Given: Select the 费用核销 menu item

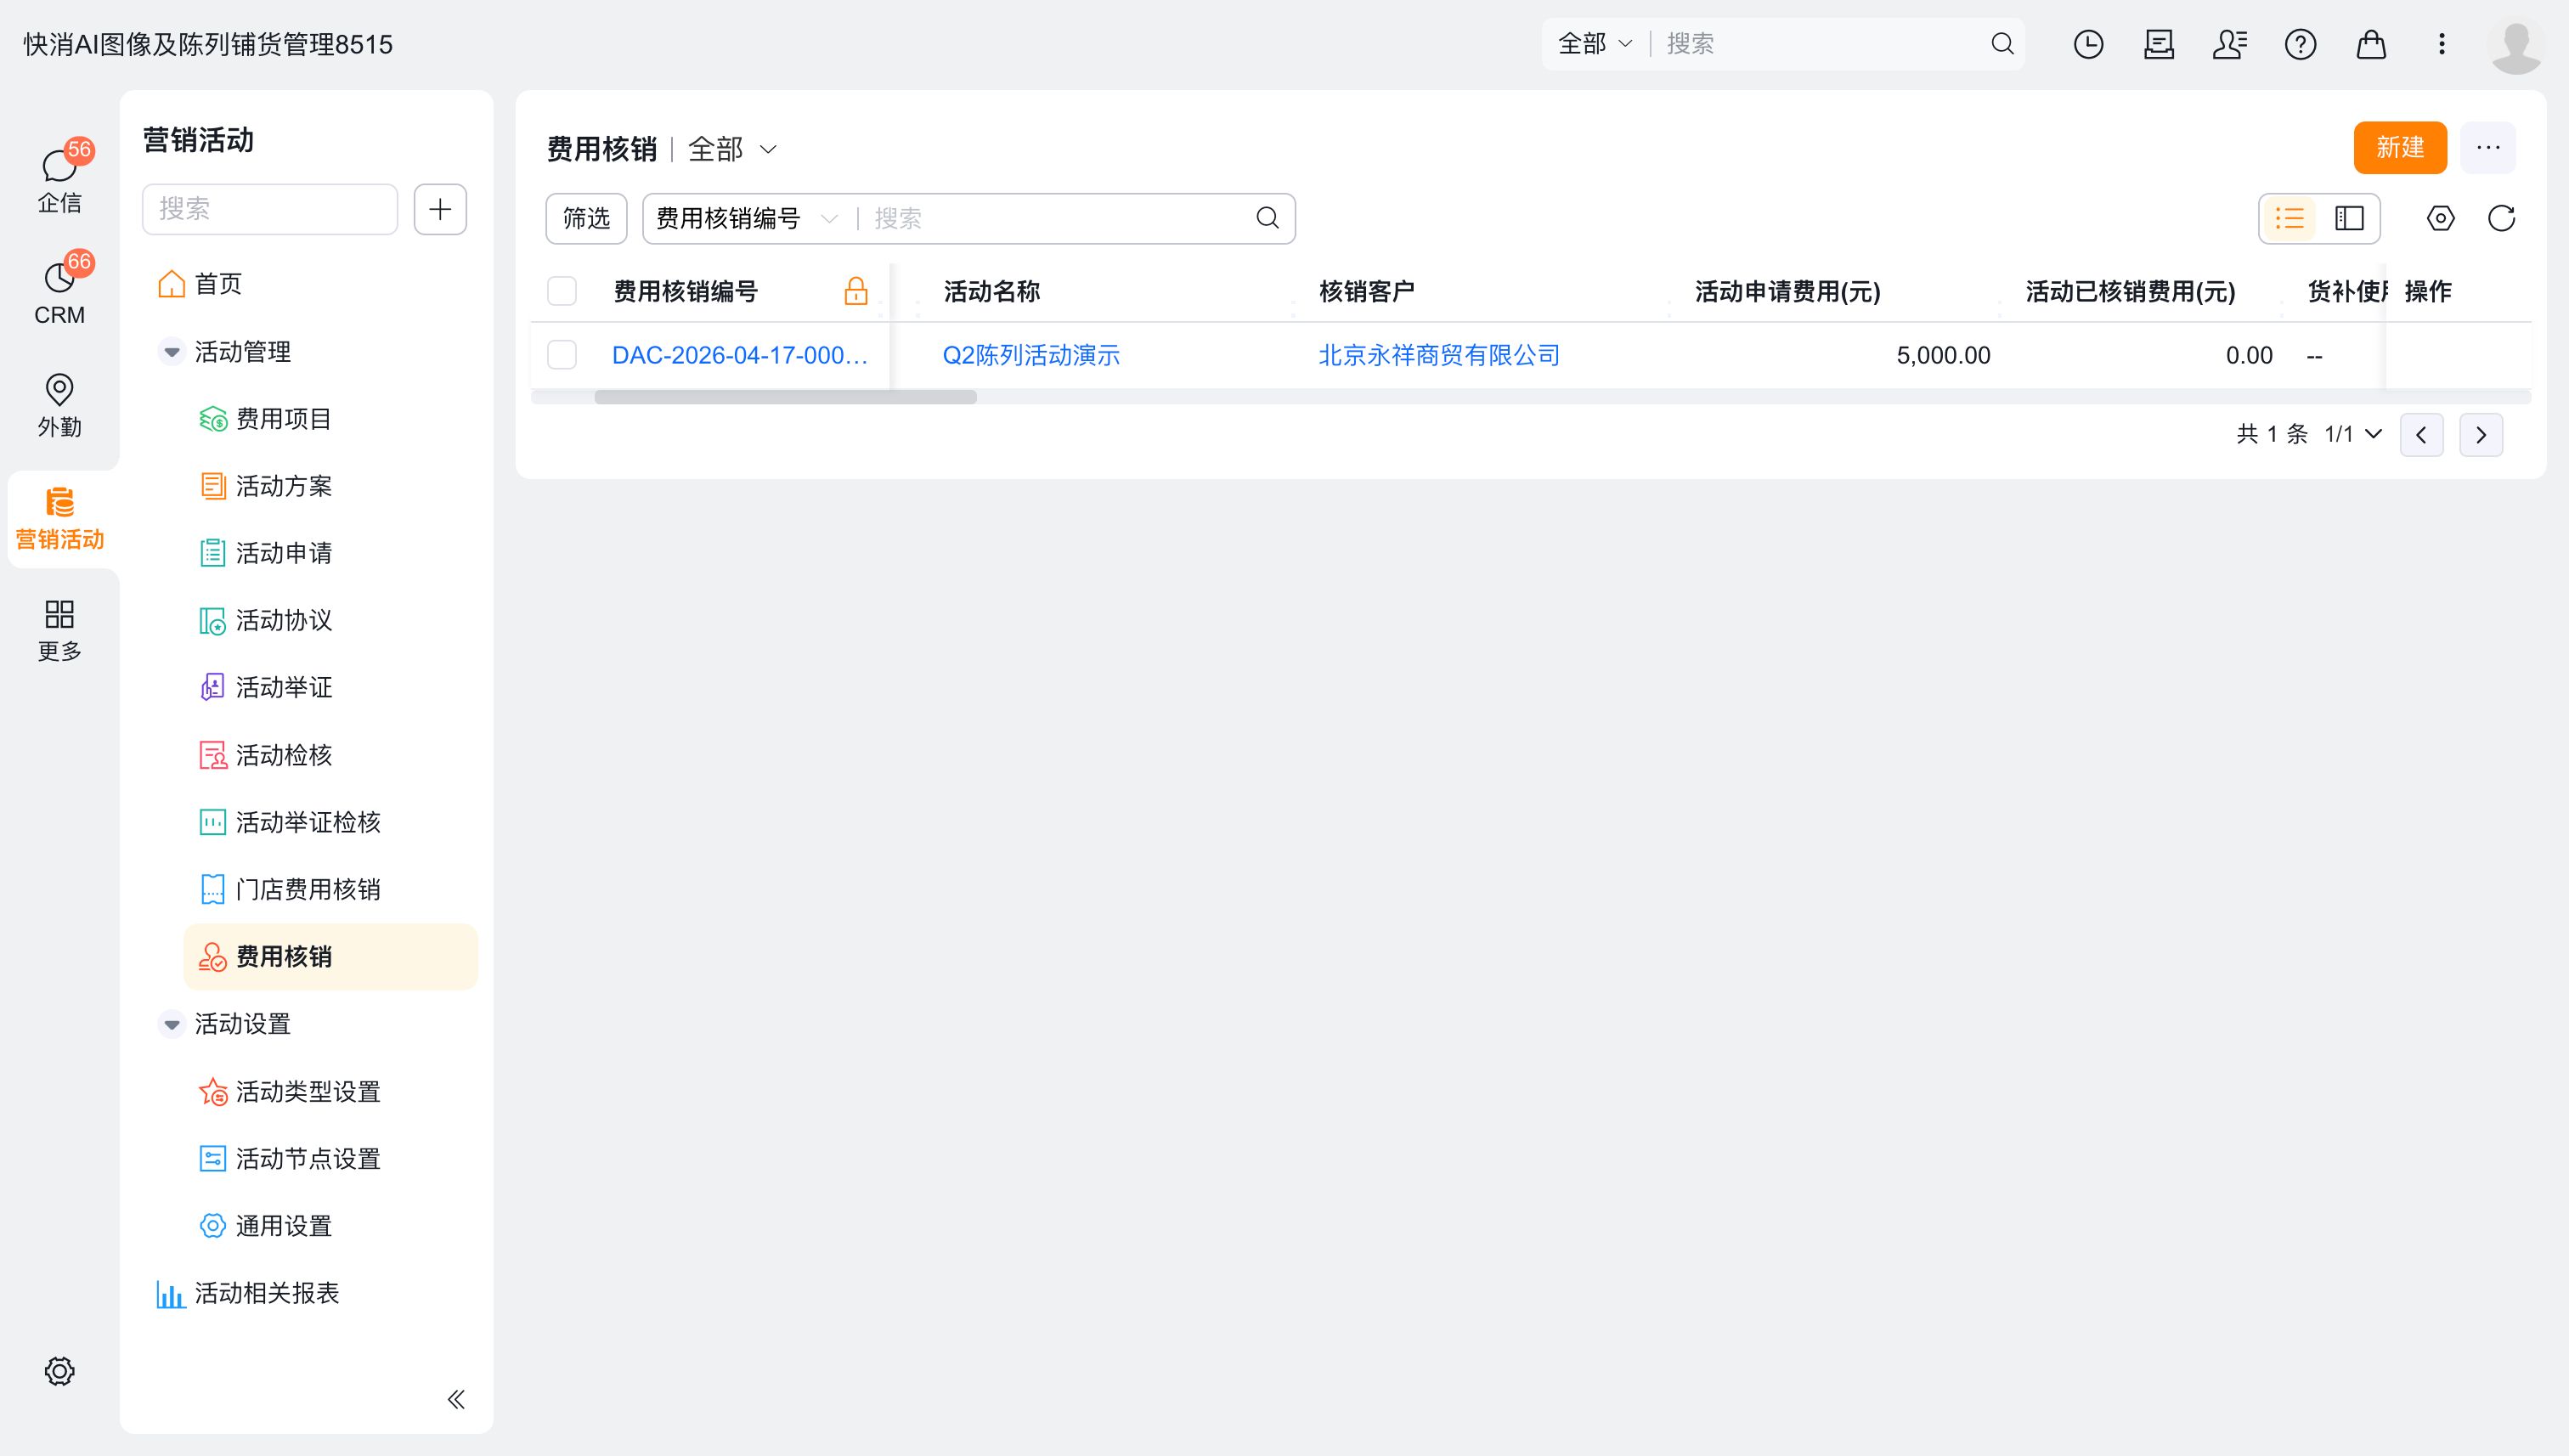Looking at the screenshot, I should (x=331, y=957).
